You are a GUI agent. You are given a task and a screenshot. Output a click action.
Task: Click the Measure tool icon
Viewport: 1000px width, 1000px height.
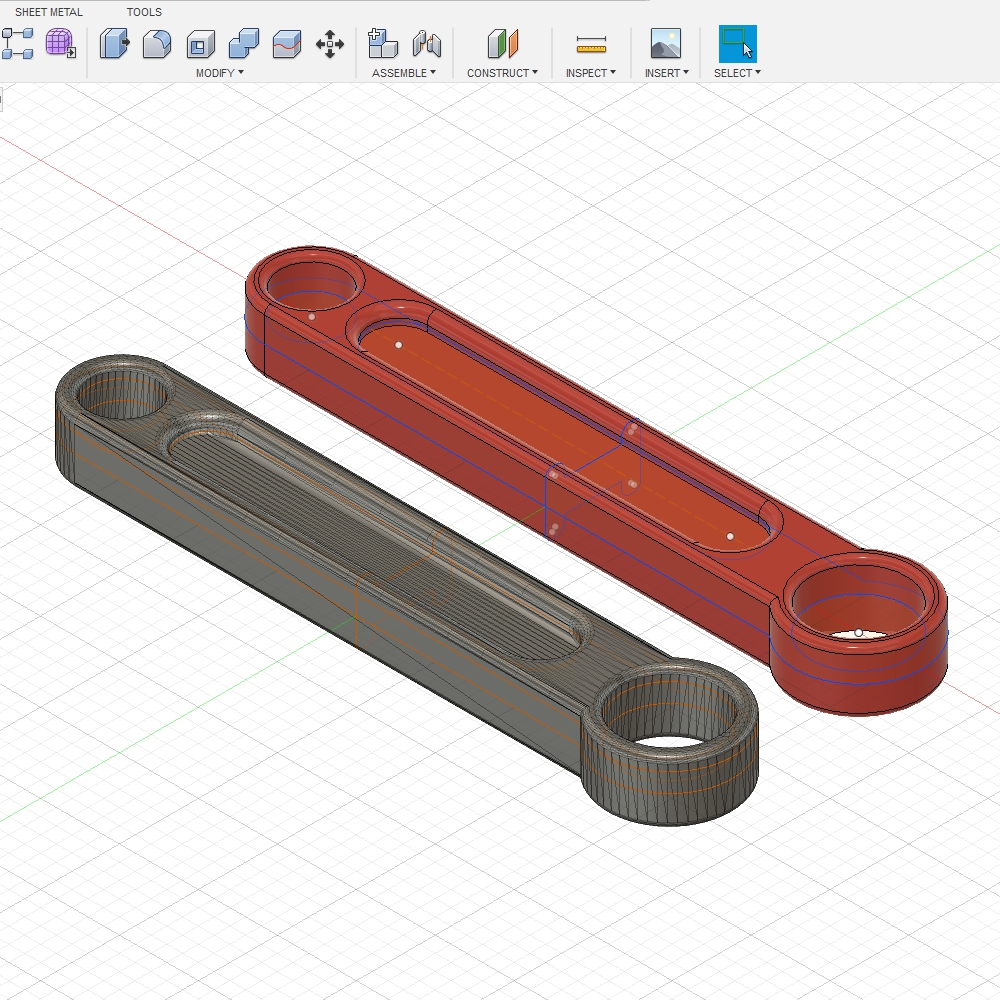[x=591, y=44]
